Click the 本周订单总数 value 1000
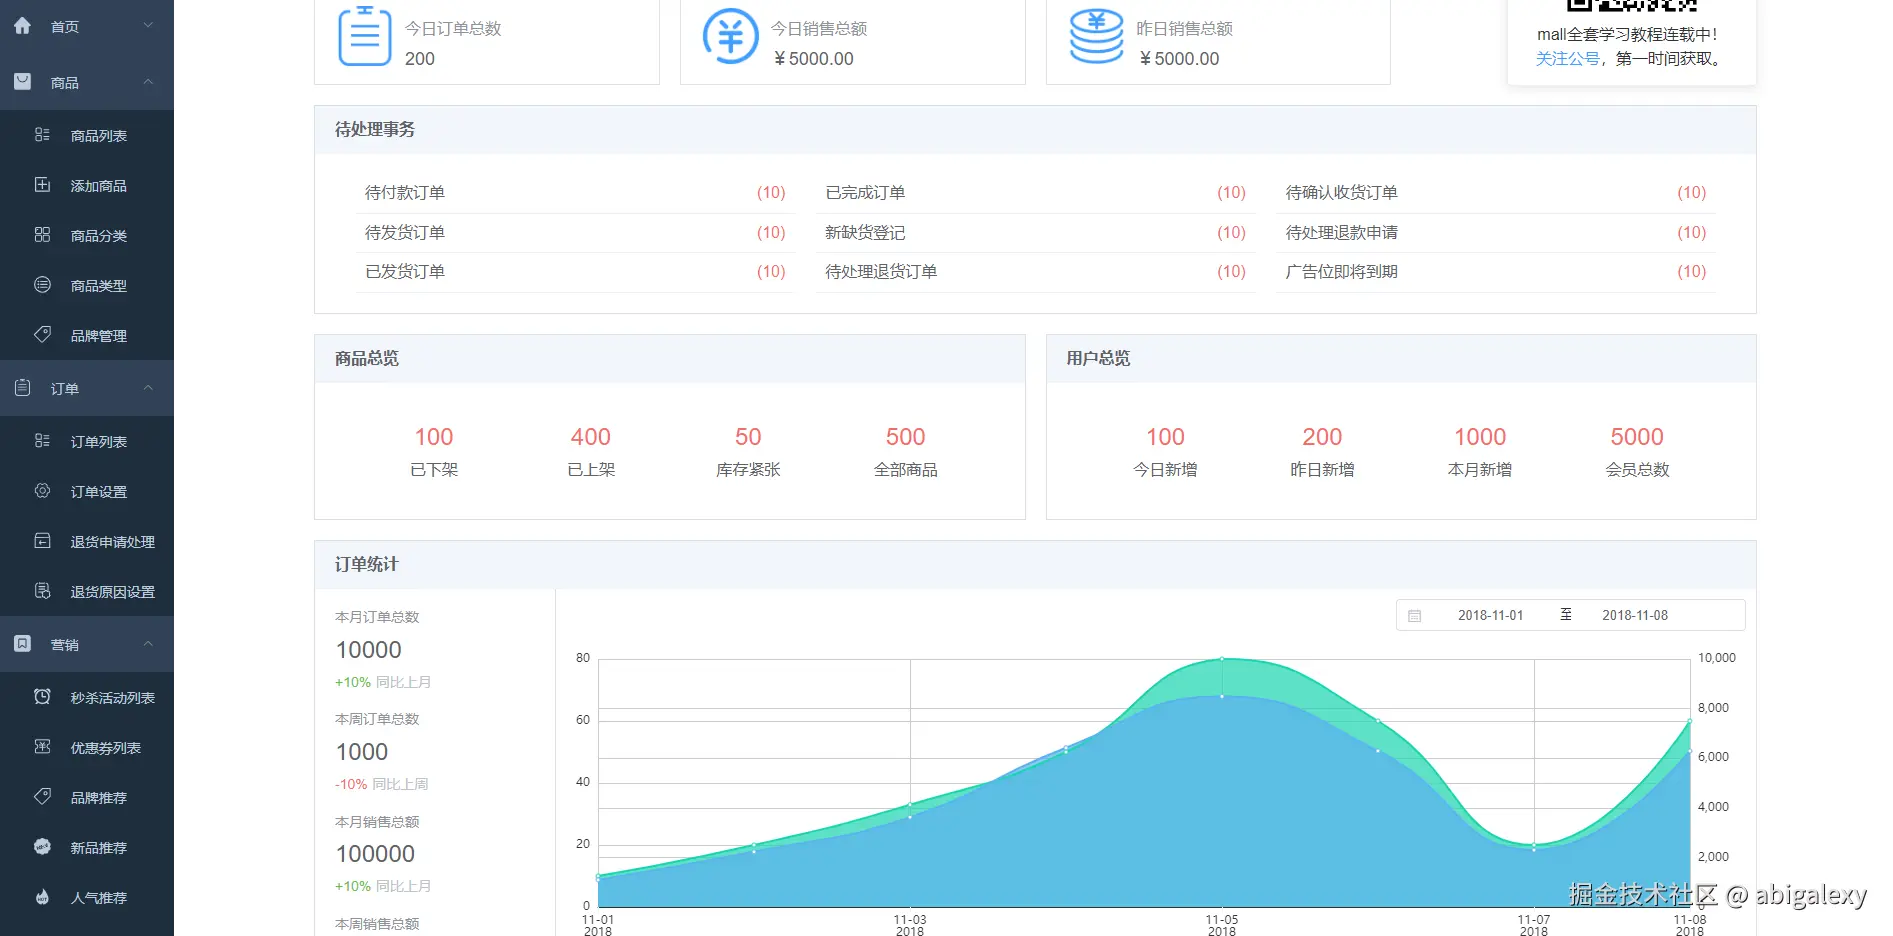1893x936 pixels. point(362,752)
